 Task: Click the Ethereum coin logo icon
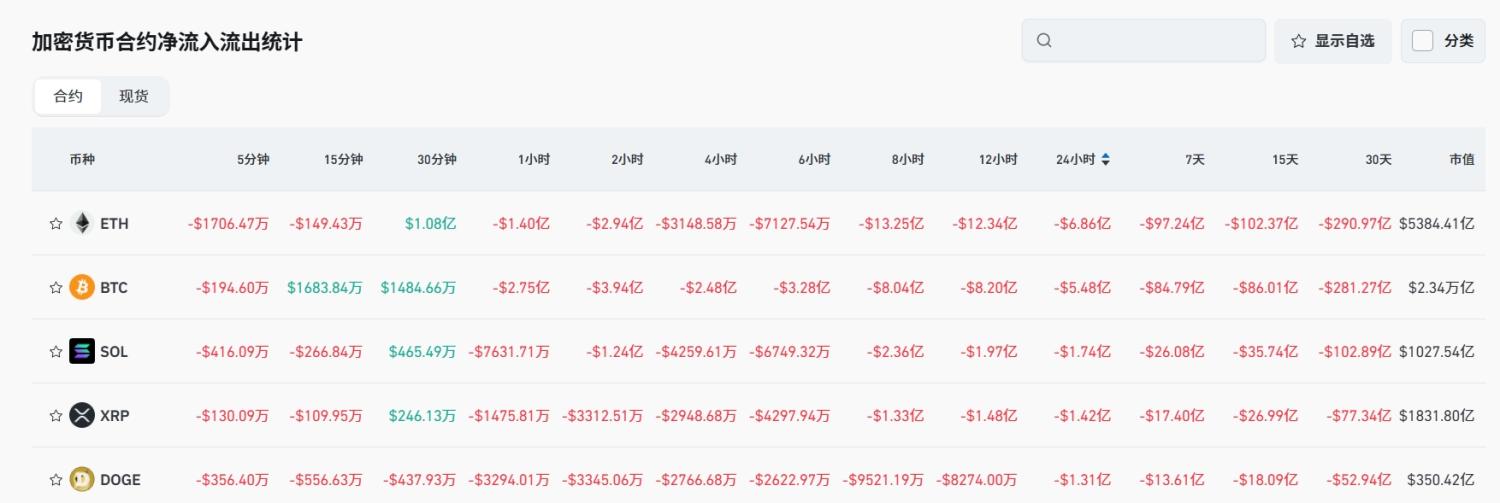point(82,224)
